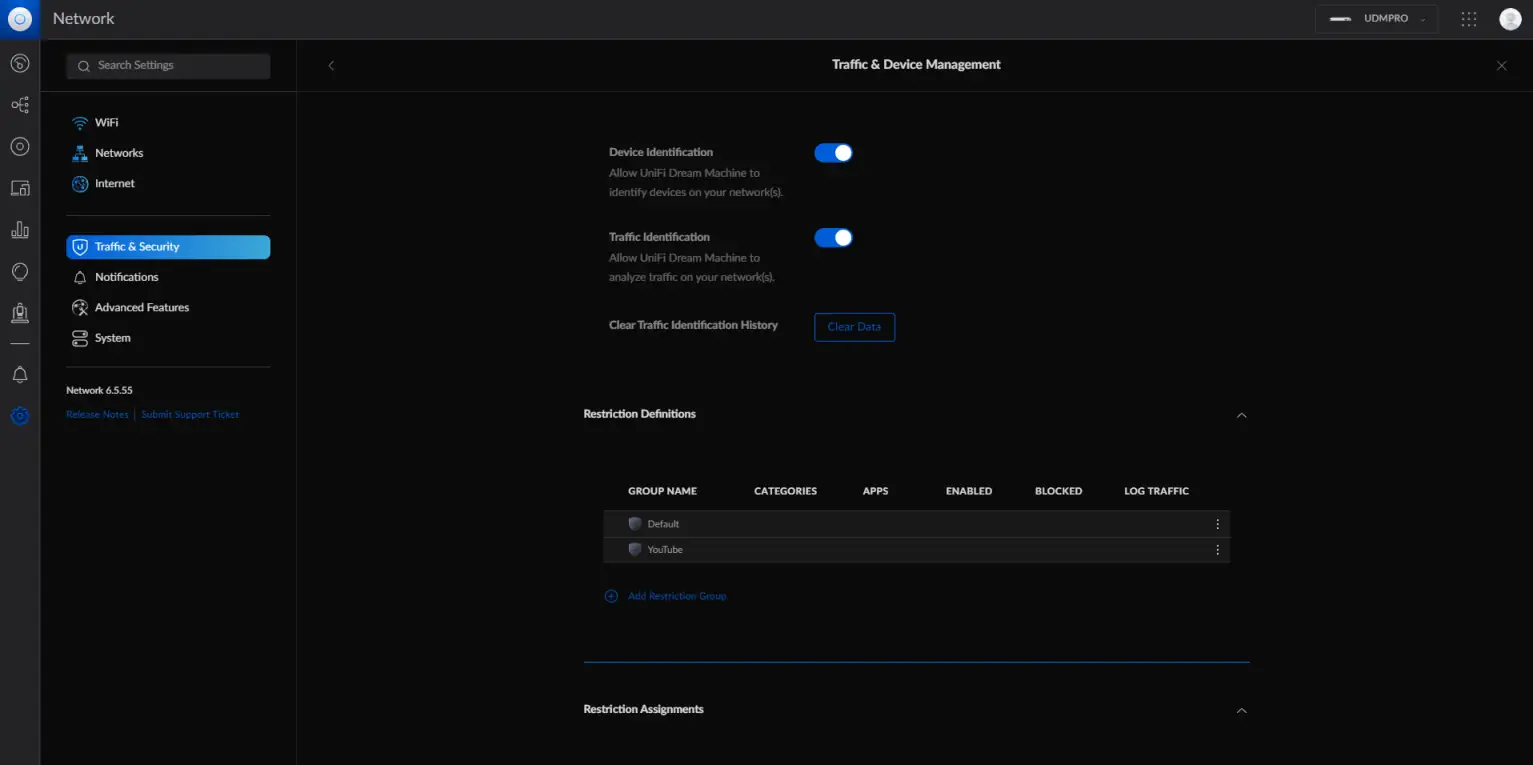Open the YouTube group three-dot menu
Viewport: 1533px width, 765px height.
coord(1217,550)
